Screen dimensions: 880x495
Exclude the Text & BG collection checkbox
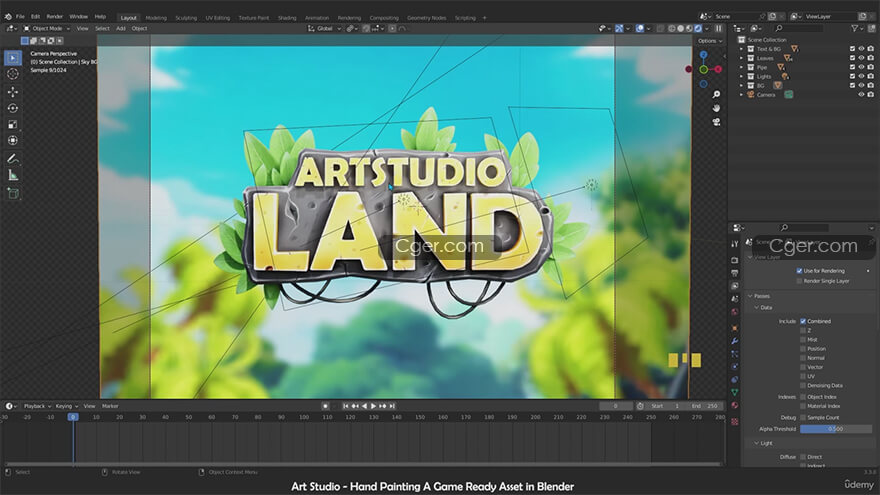[852, 49]
